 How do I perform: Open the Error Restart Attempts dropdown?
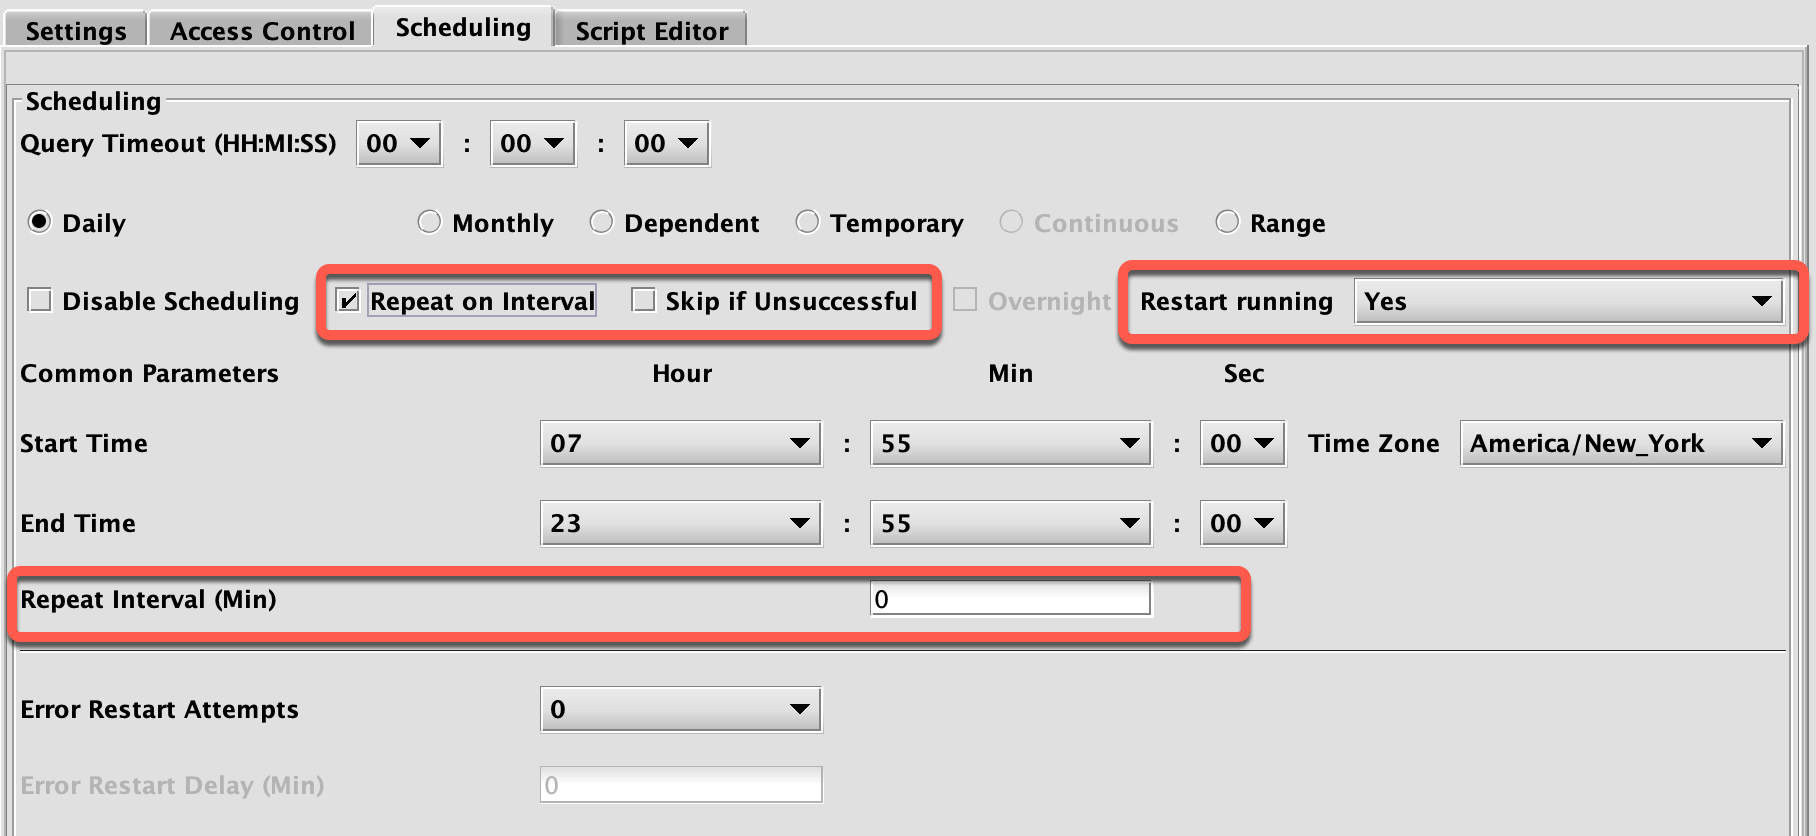tap(680, 709)
